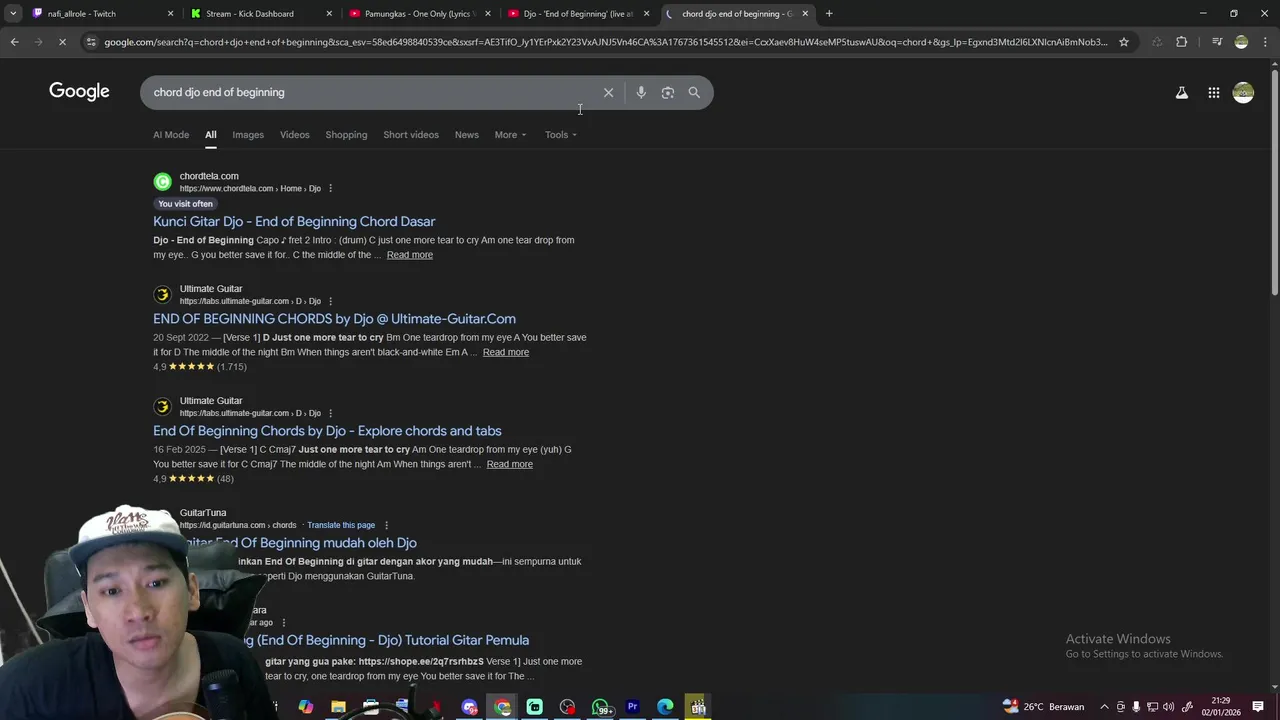Select the News search filter
1280x720 pixels.
(467, 135)
